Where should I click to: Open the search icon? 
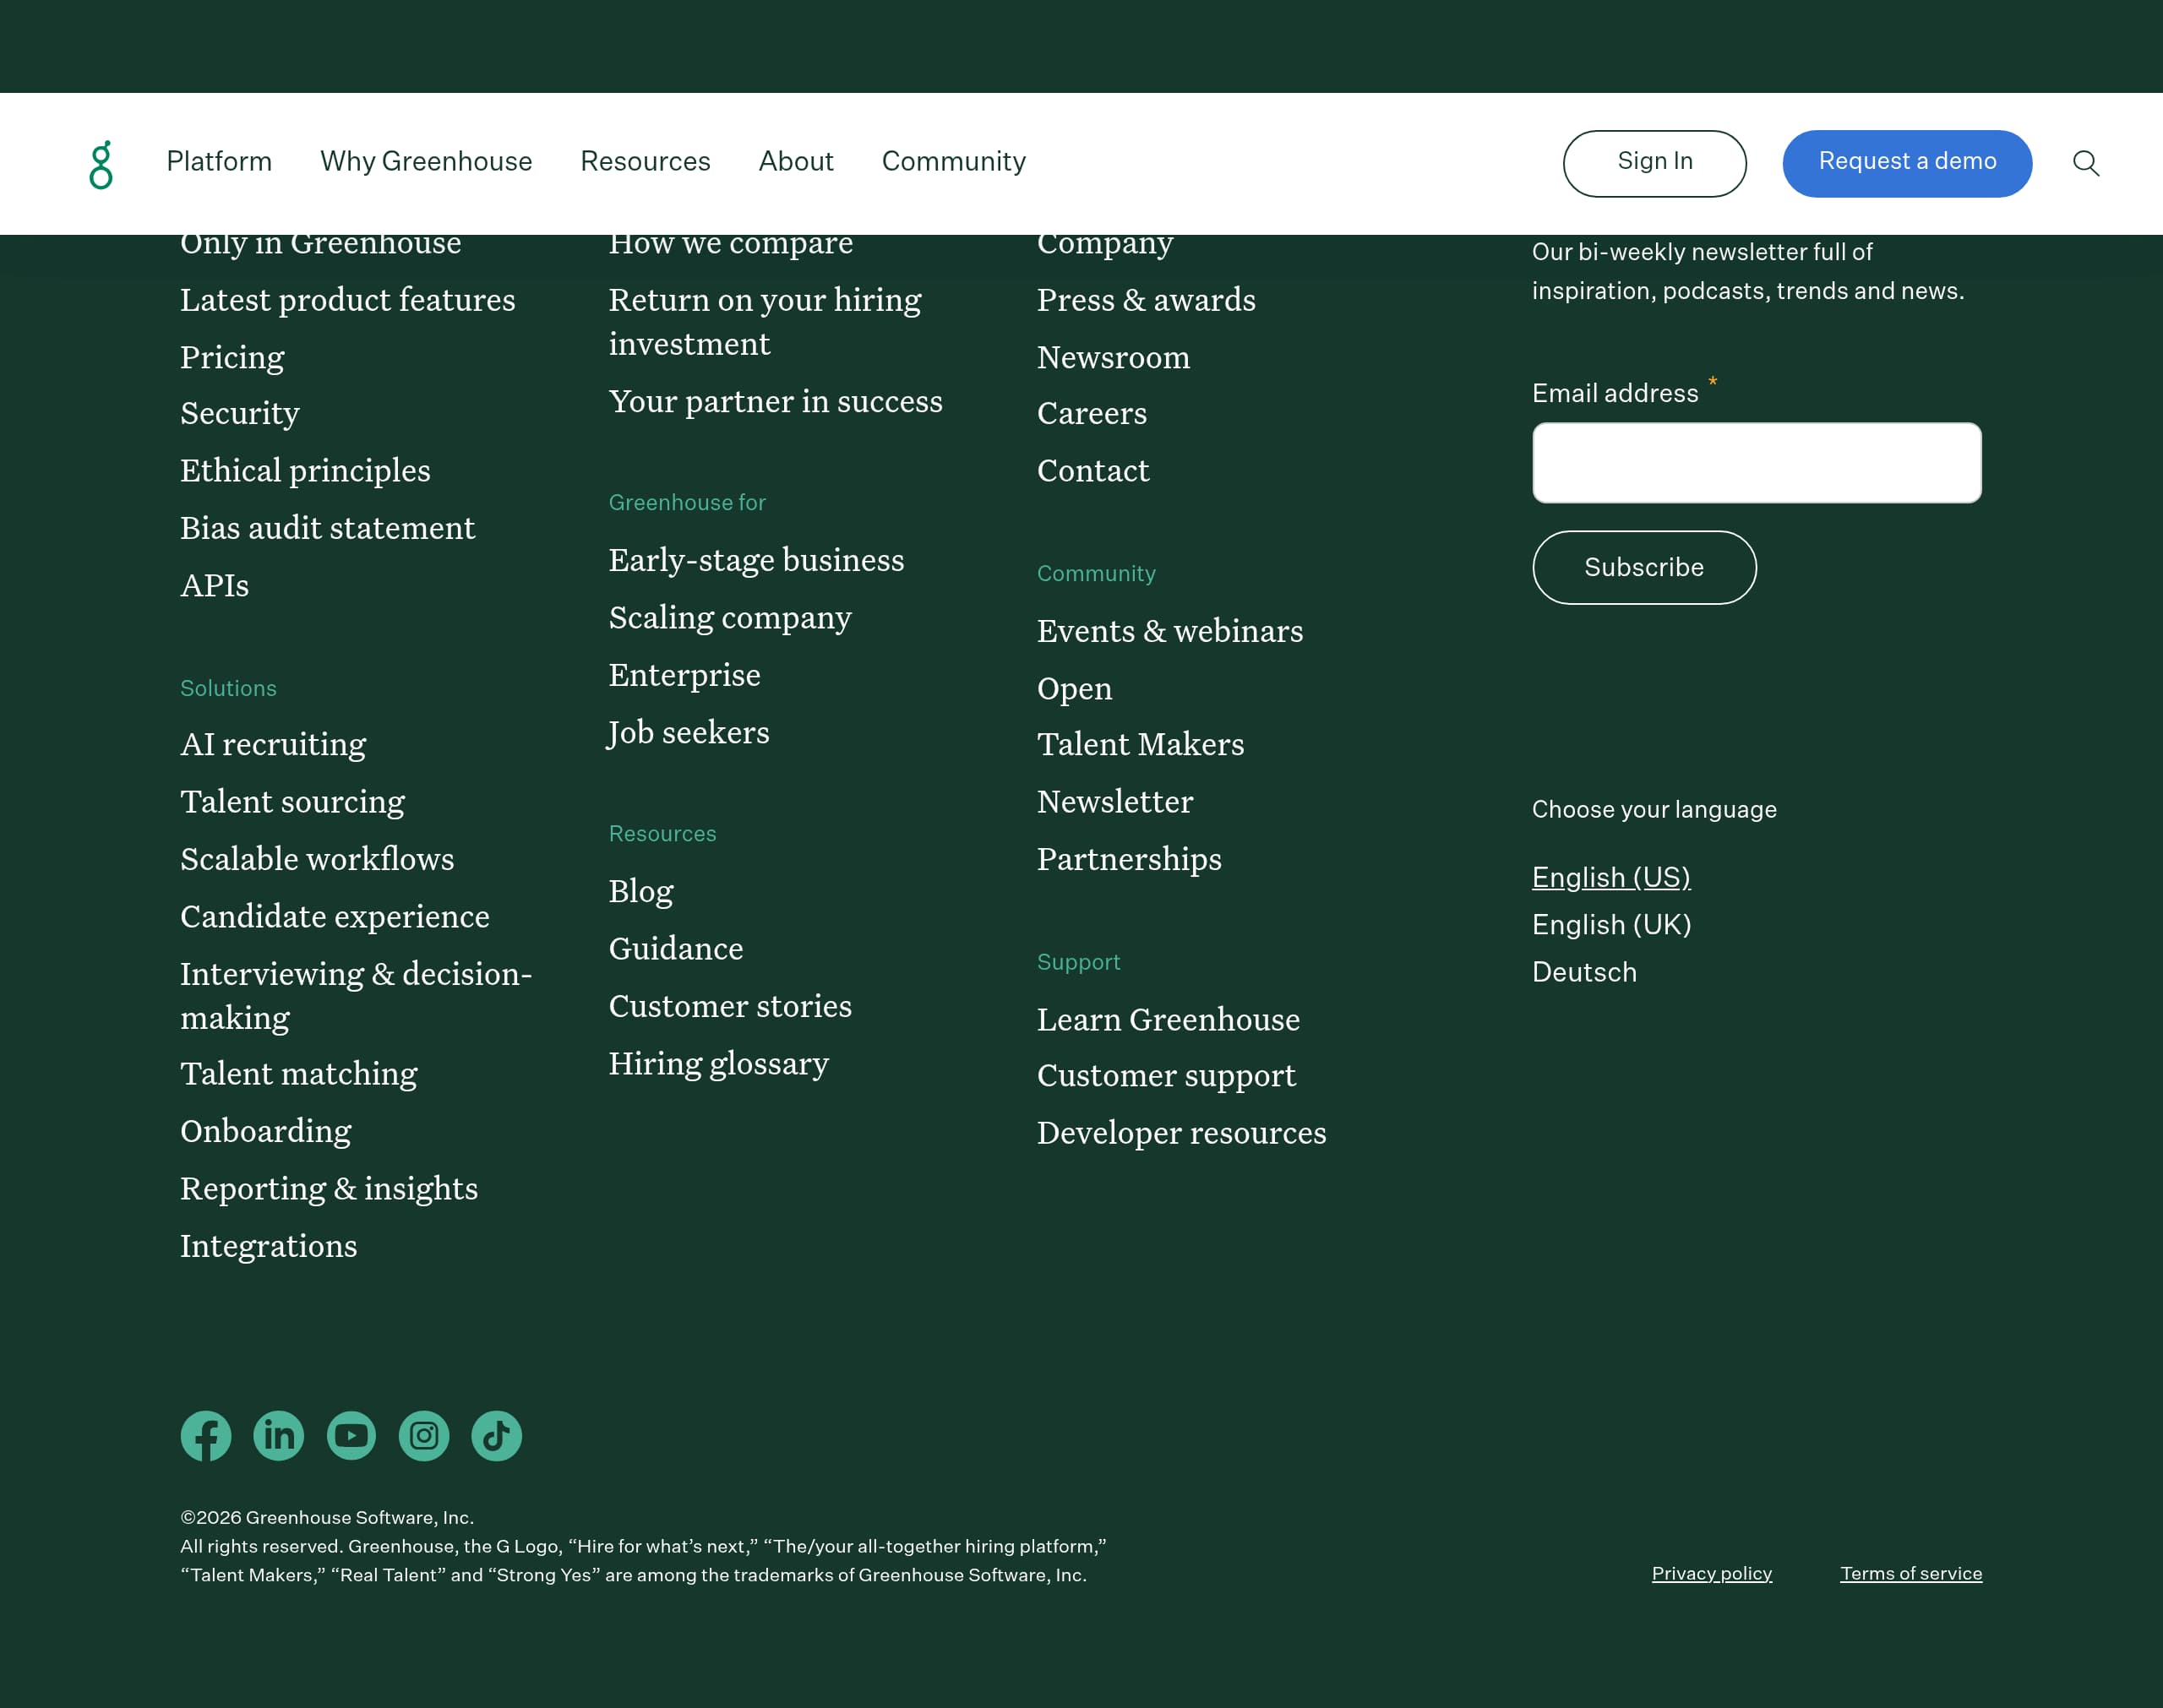tap(2086, 163)
